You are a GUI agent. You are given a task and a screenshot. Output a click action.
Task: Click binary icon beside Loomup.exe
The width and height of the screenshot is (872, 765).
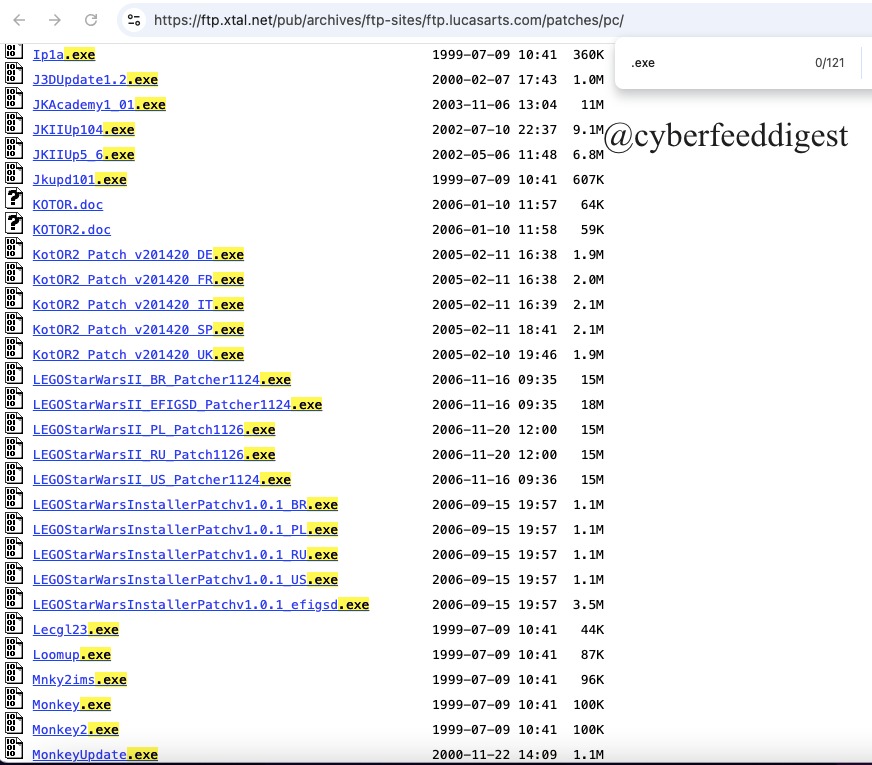click(14, 648)
